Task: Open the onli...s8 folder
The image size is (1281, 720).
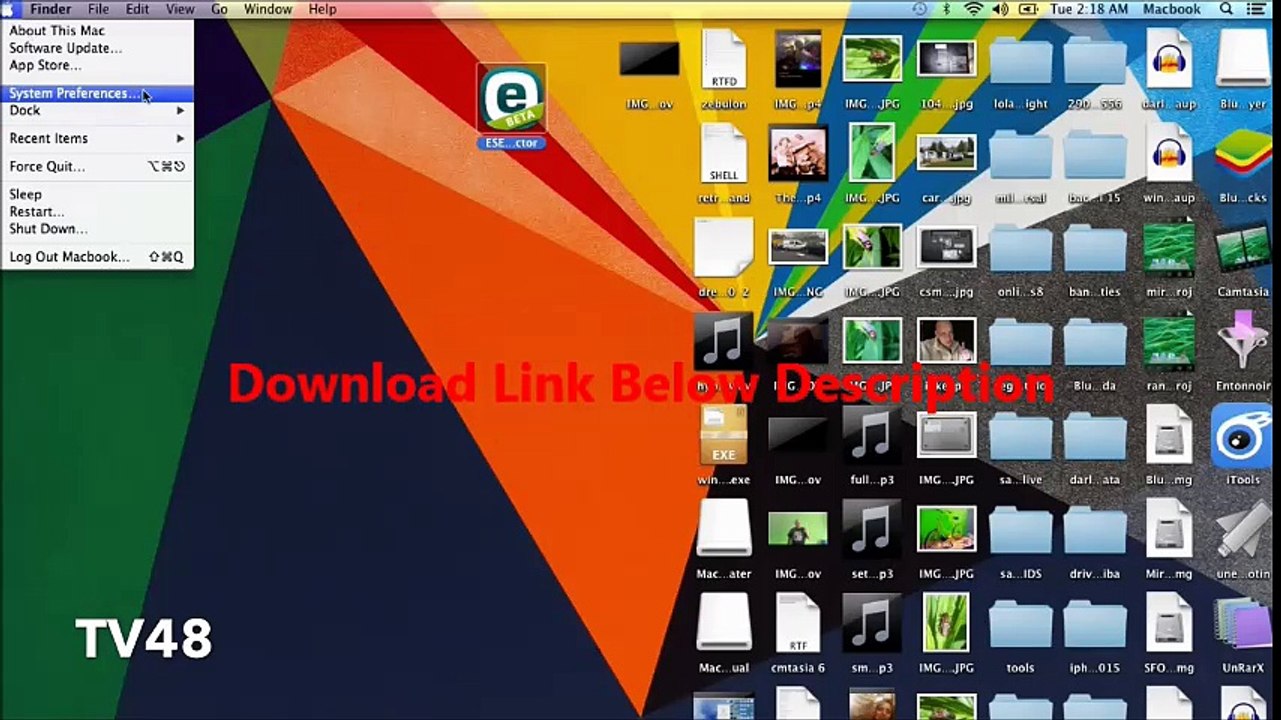Action: coord(1021,250)
